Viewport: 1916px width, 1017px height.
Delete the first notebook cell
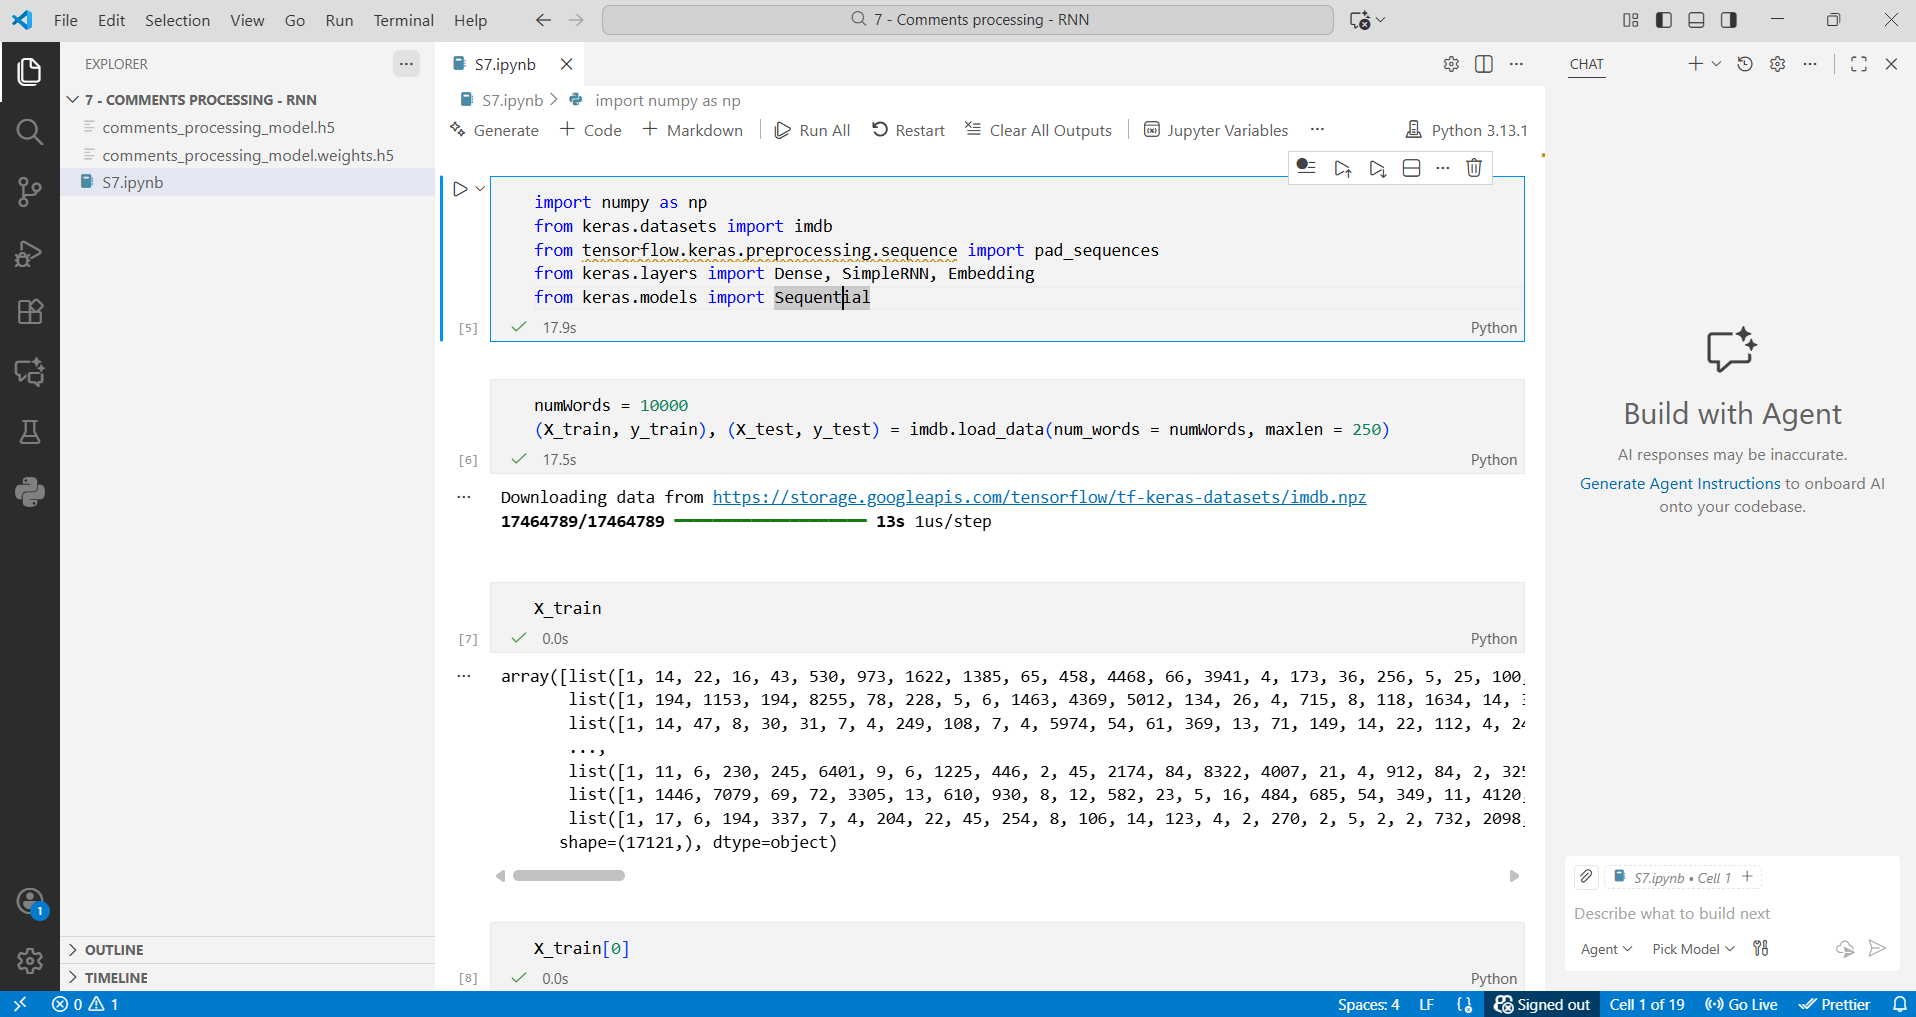point(1473,168)
